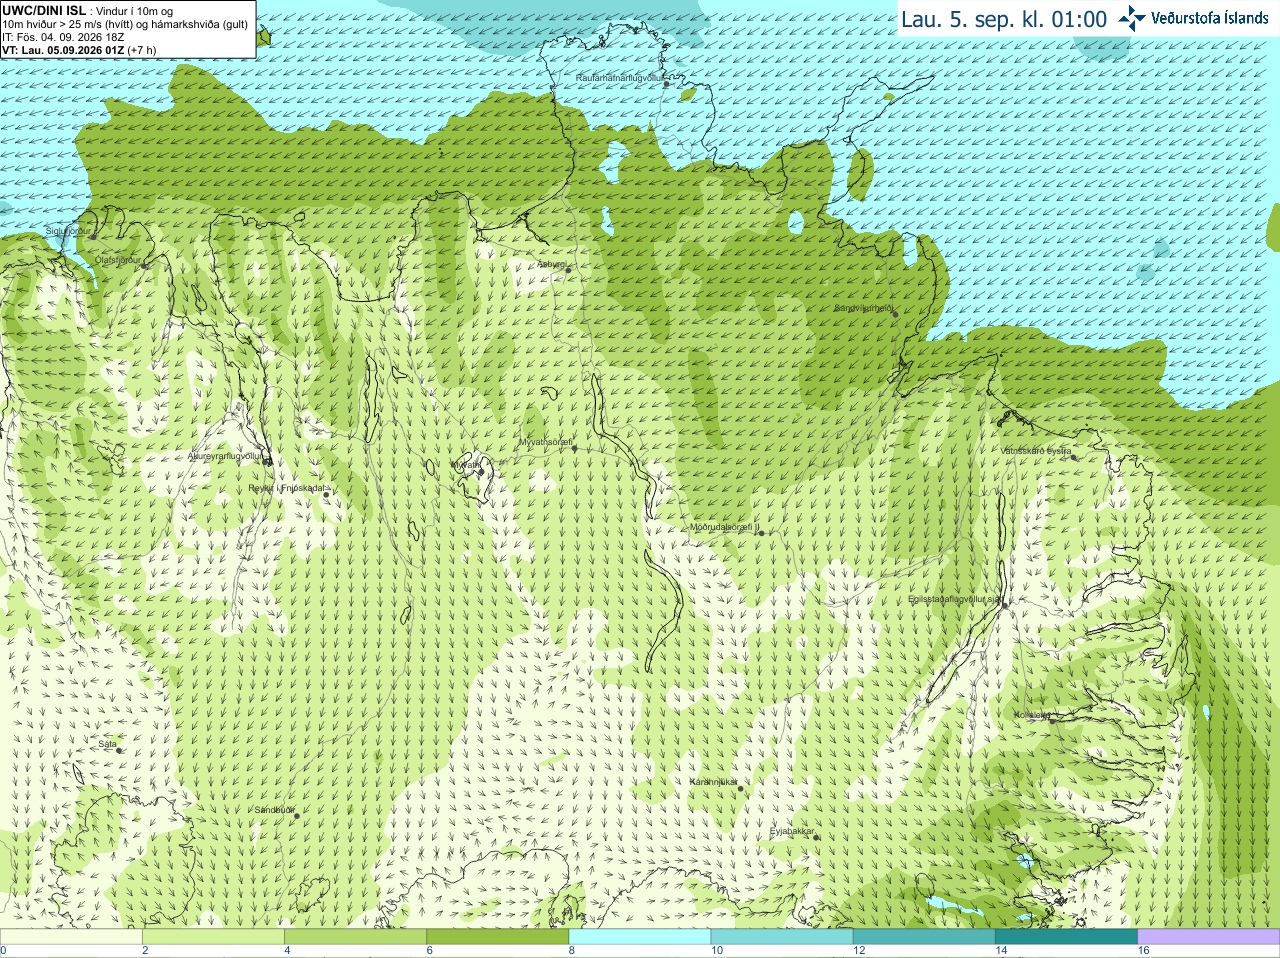Click the Sandvíkurheiði station marker
This screenshot has height=958, width=1280.
coord(895,314)
